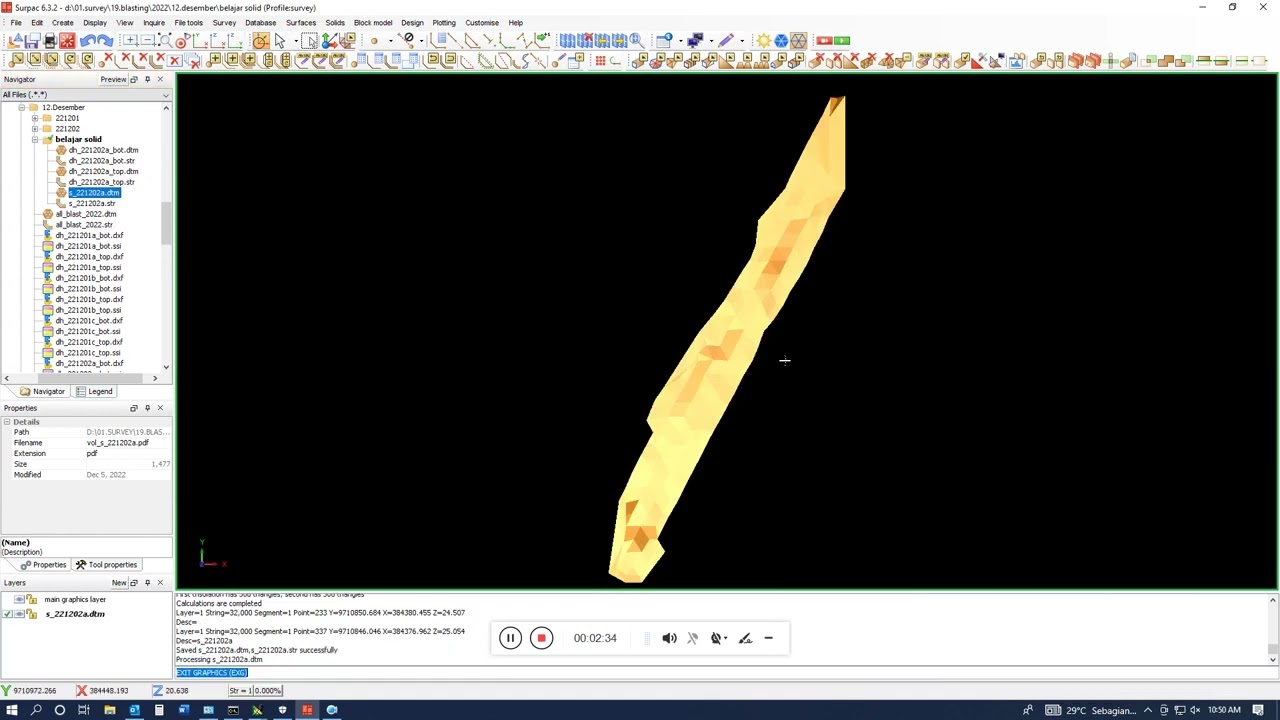The width and height of the screenshot is (1280, 720).
Task: Click the no-snap prohibited circle icon
Action: [x=408, y=39]
